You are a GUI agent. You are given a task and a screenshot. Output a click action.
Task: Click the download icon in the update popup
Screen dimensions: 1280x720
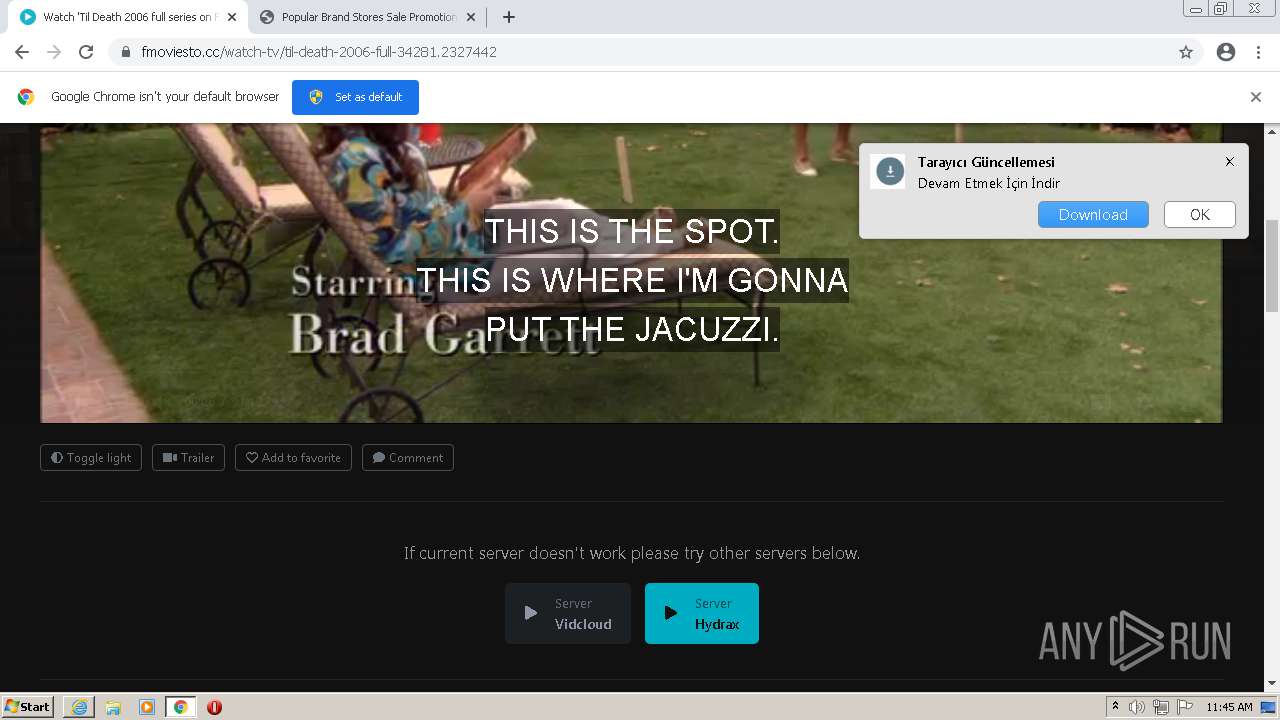[890, 171]
